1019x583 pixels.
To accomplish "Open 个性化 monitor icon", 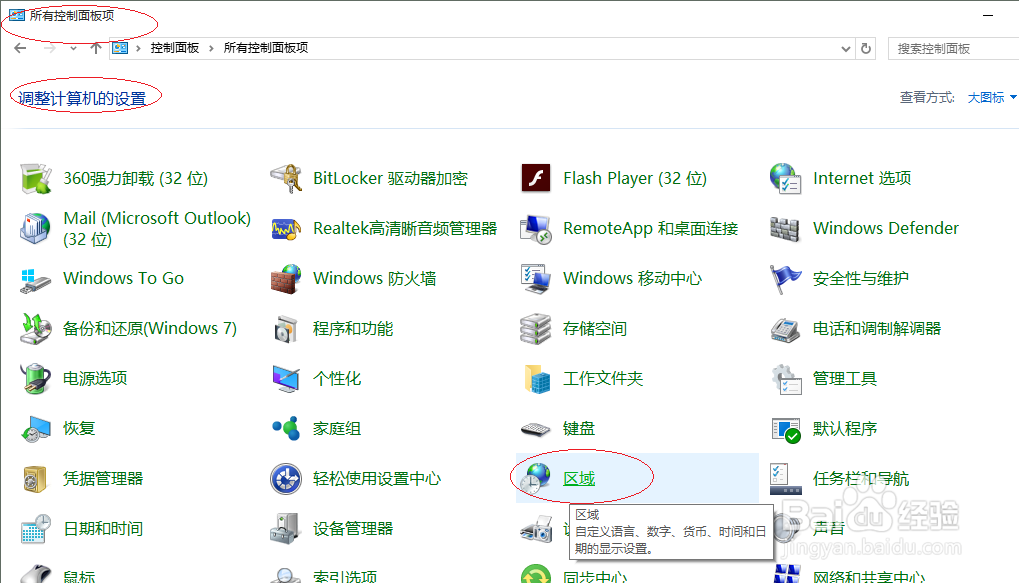I will pos(286,378).
